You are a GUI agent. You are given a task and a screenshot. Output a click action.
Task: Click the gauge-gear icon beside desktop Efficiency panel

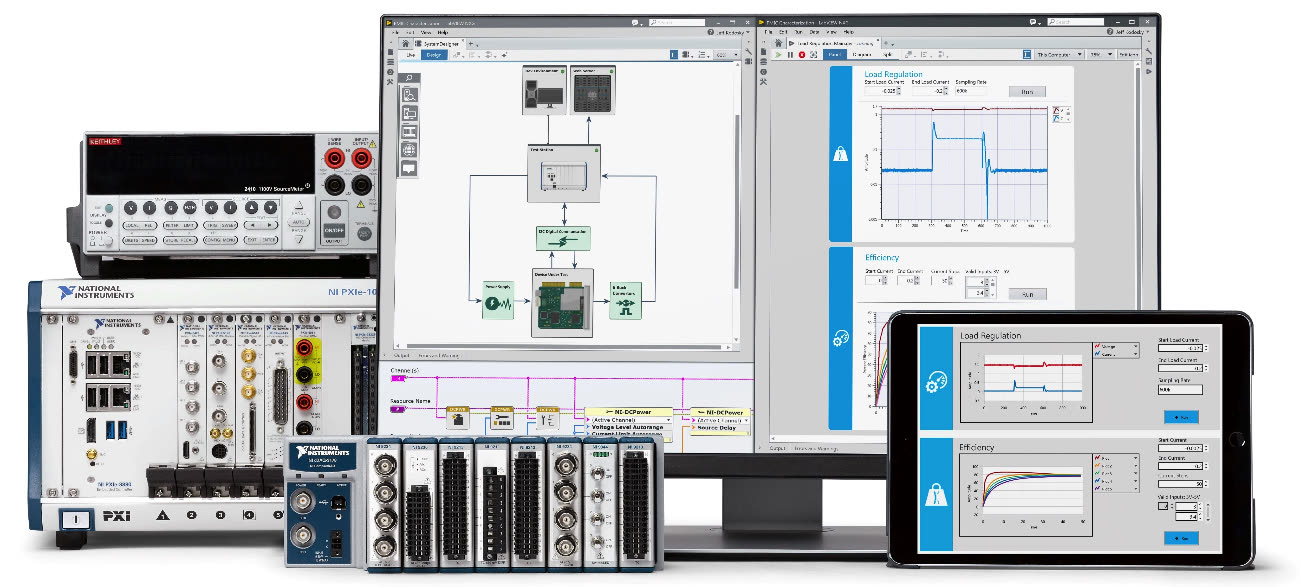pyautogui.click(x=841, y=340)
